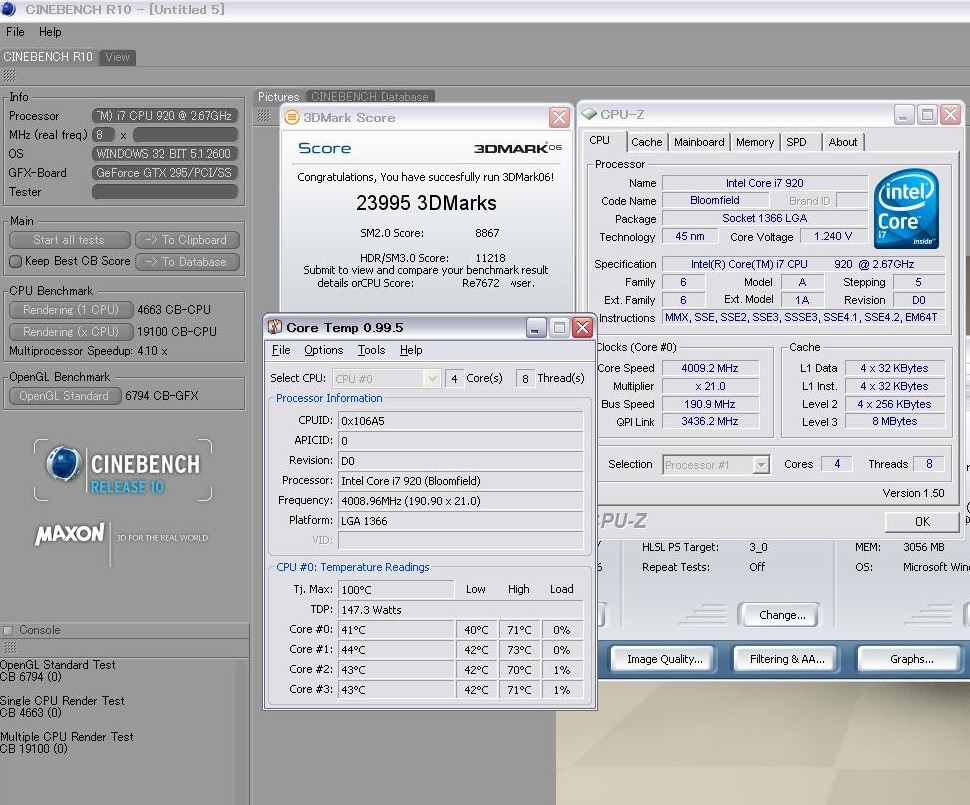Viewport: 970px width, 805px height.
Task: Expand the Processor #1 selection dropdown
Action: [761, 464]
